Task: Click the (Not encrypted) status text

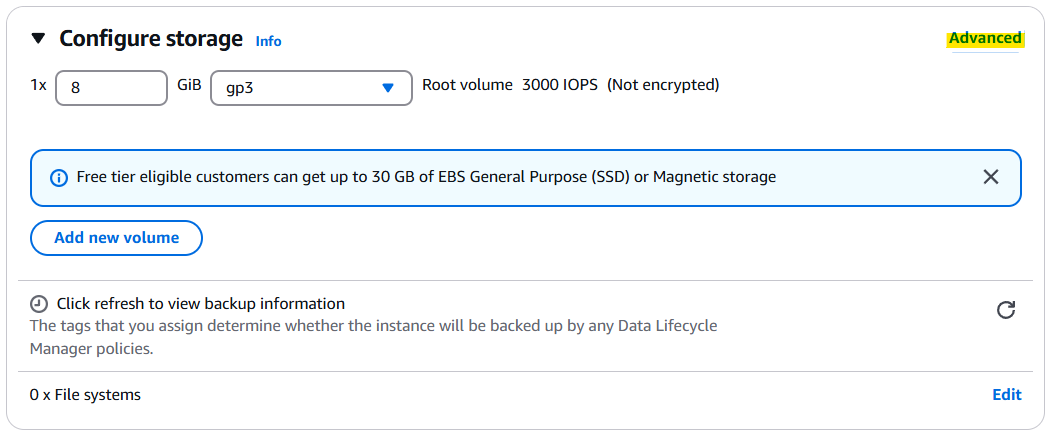Action: pos(663,85)
